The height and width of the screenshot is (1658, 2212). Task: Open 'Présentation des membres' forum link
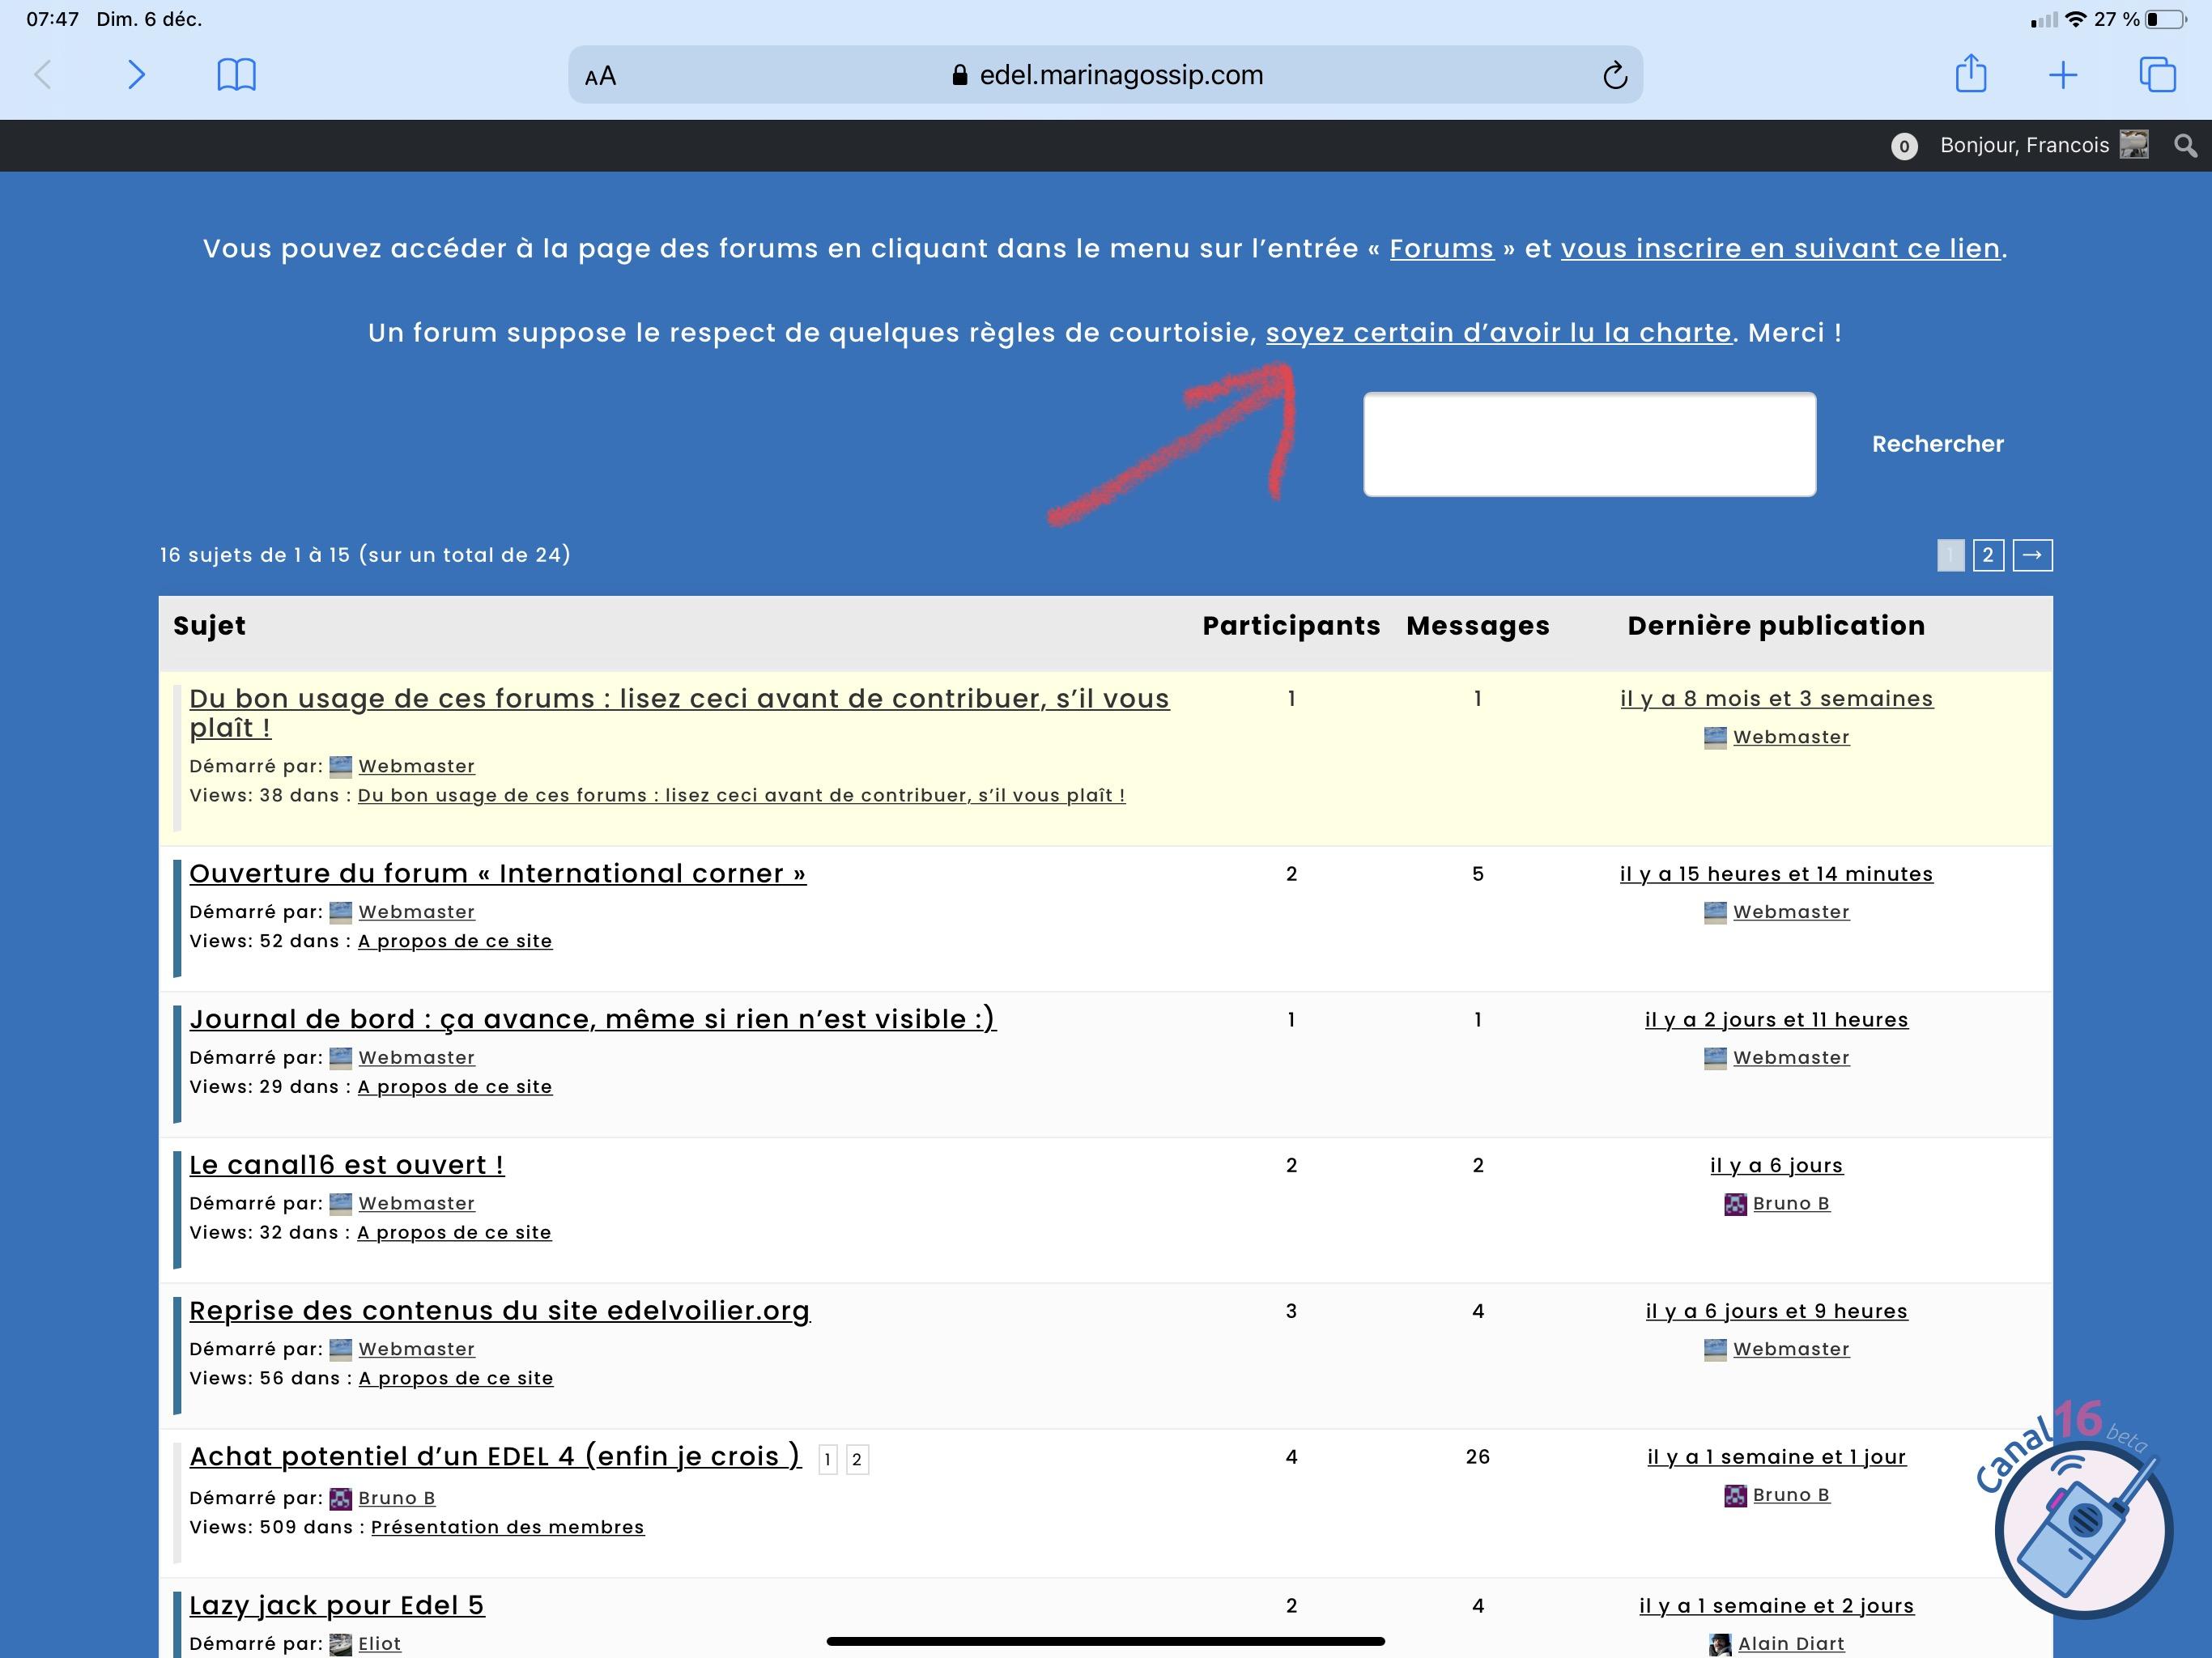point(507,1528)
